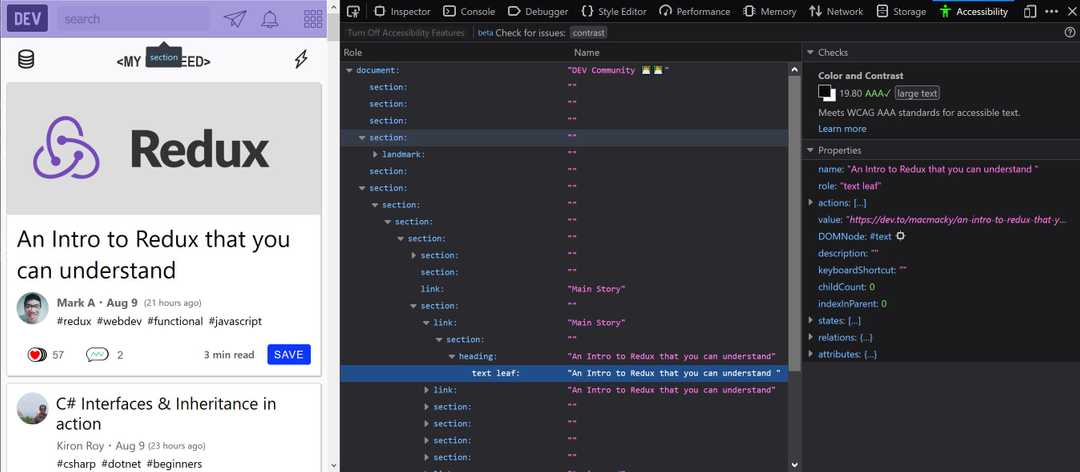Click the SAVE button on Redux article
The height and width of the screenshot is (472, 1080).
tap(289, 354)
